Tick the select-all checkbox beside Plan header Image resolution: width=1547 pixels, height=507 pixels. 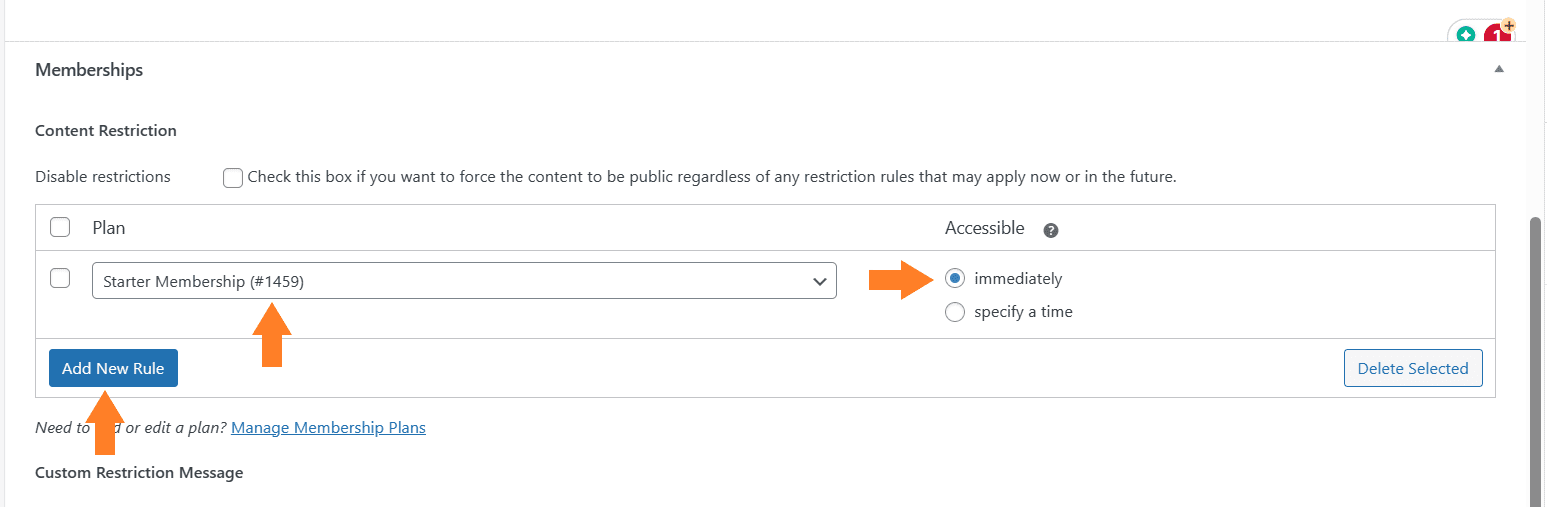60,227
